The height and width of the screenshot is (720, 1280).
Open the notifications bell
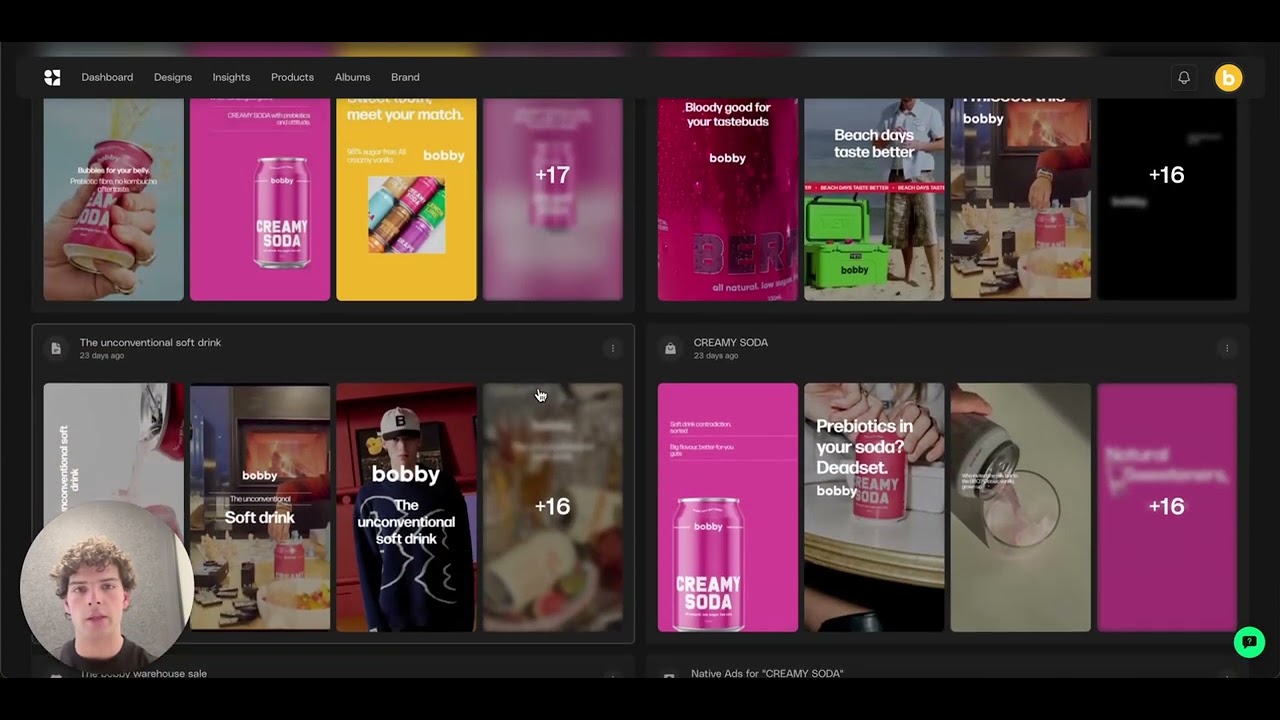point(1184,77)
